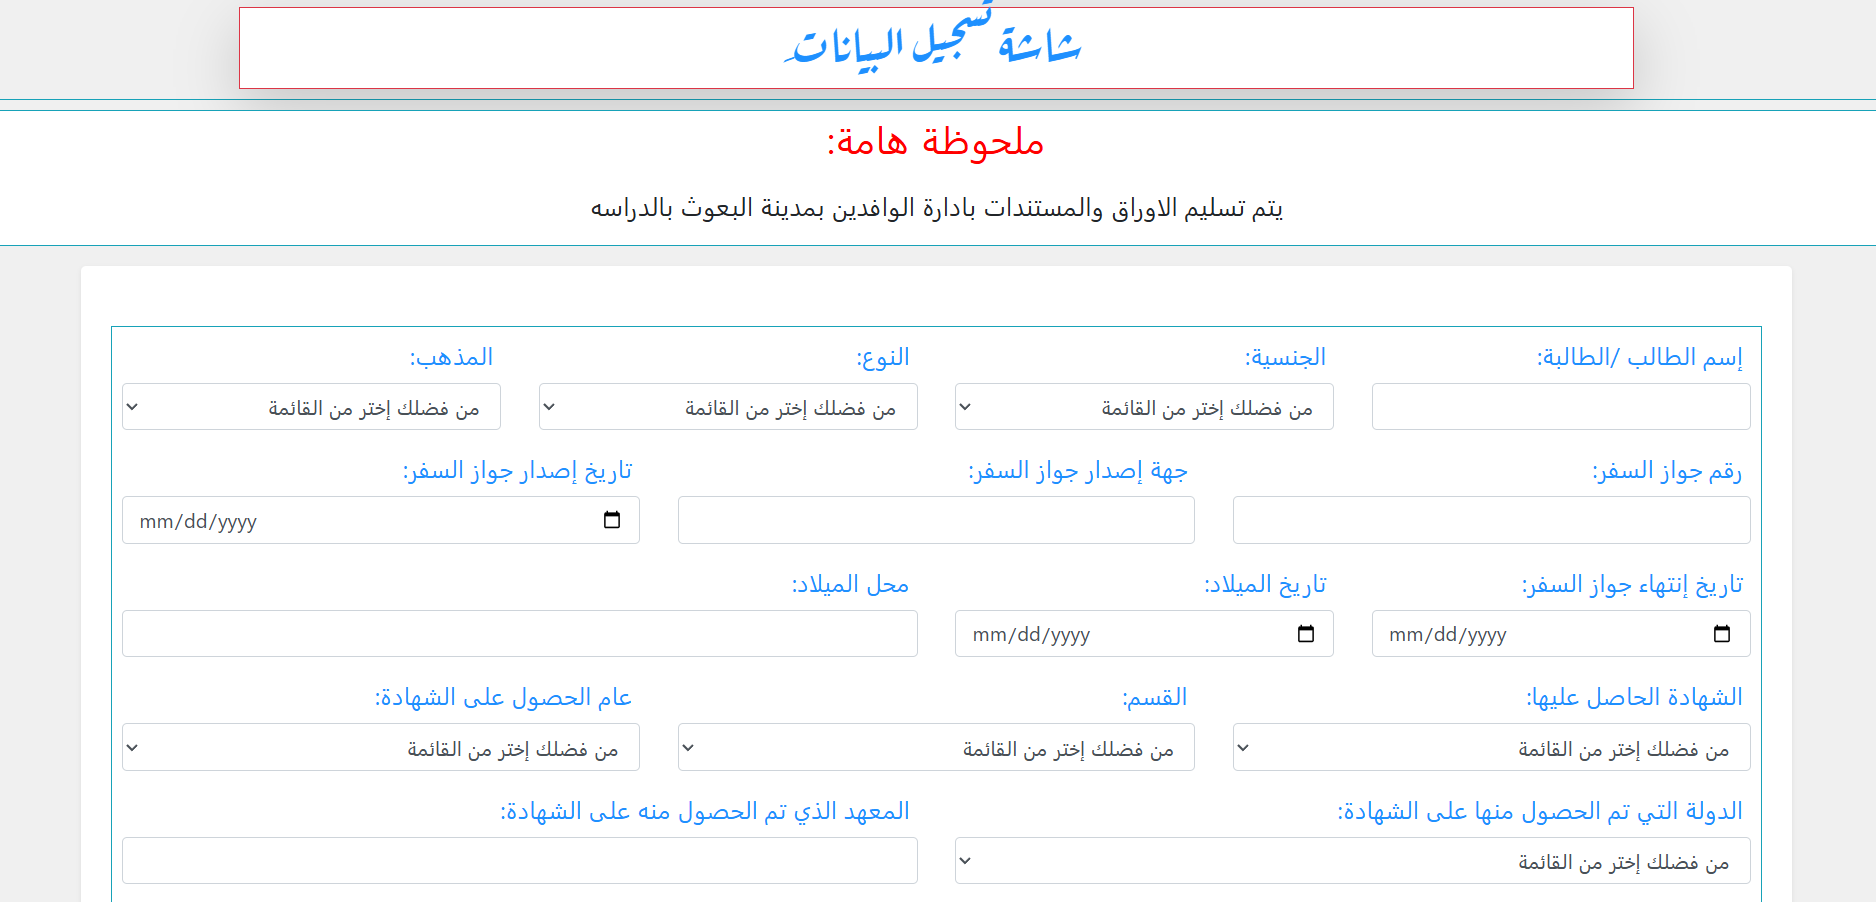
Task: Open the الجنسية nationality dropdown
Action: point(1144,407)
